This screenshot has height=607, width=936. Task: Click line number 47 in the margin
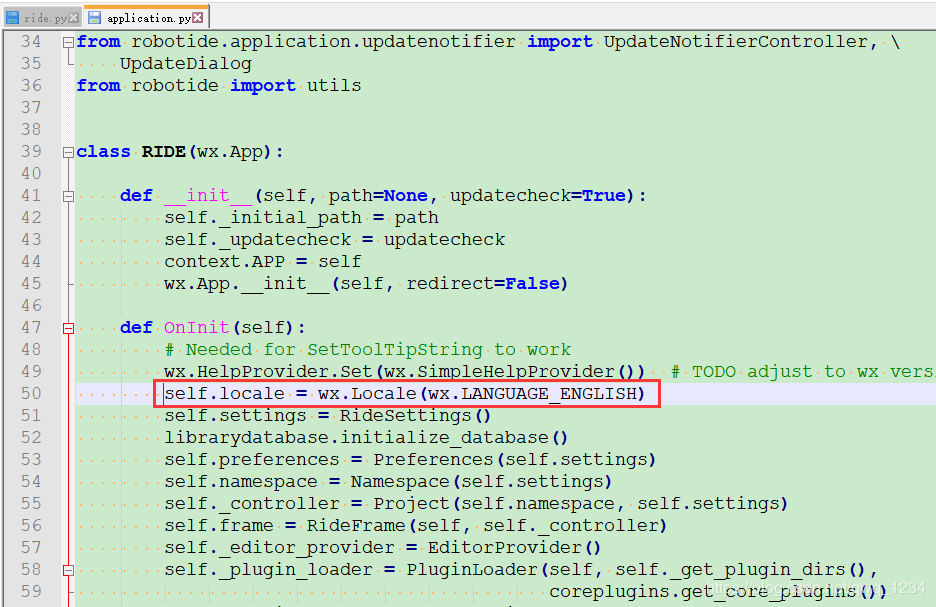point(31,328)
